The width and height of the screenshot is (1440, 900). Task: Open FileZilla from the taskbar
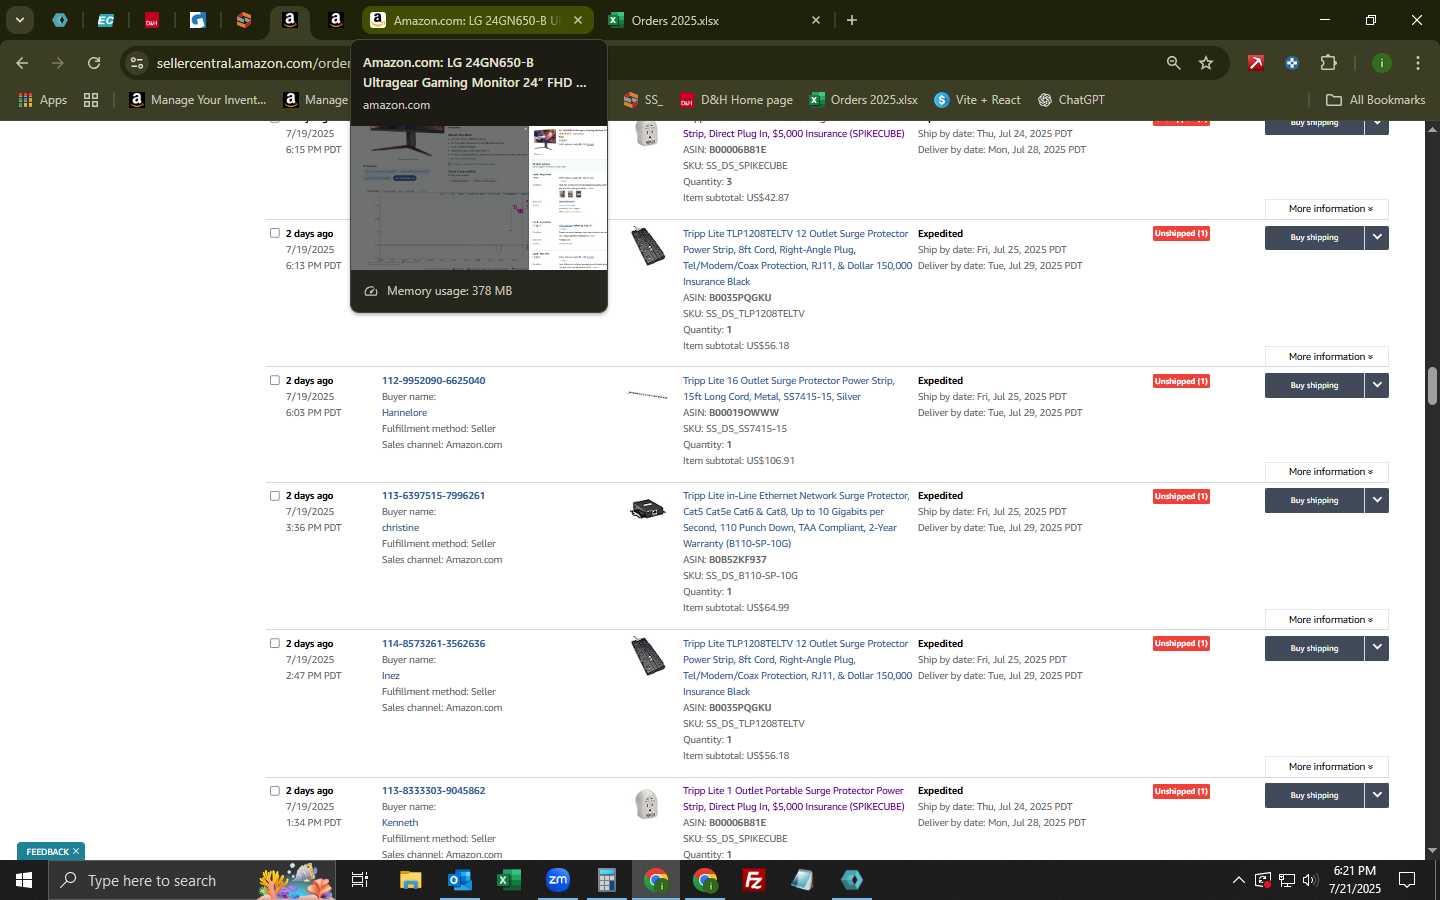click(x=754, y=880)
